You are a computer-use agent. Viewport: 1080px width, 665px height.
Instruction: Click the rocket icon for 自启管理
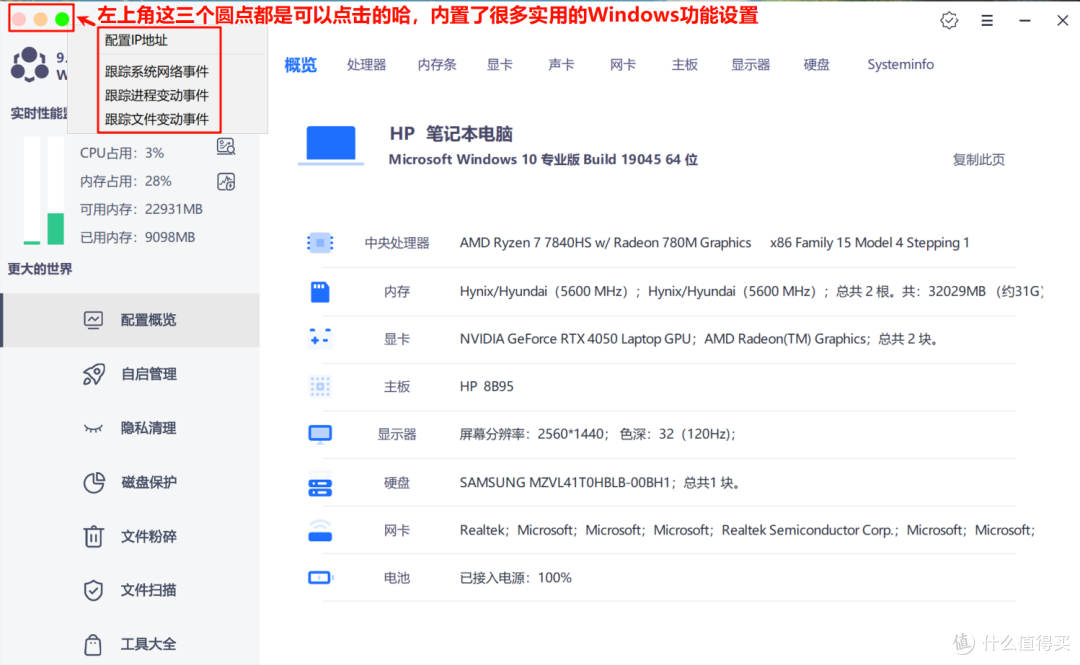coord(94,374)
